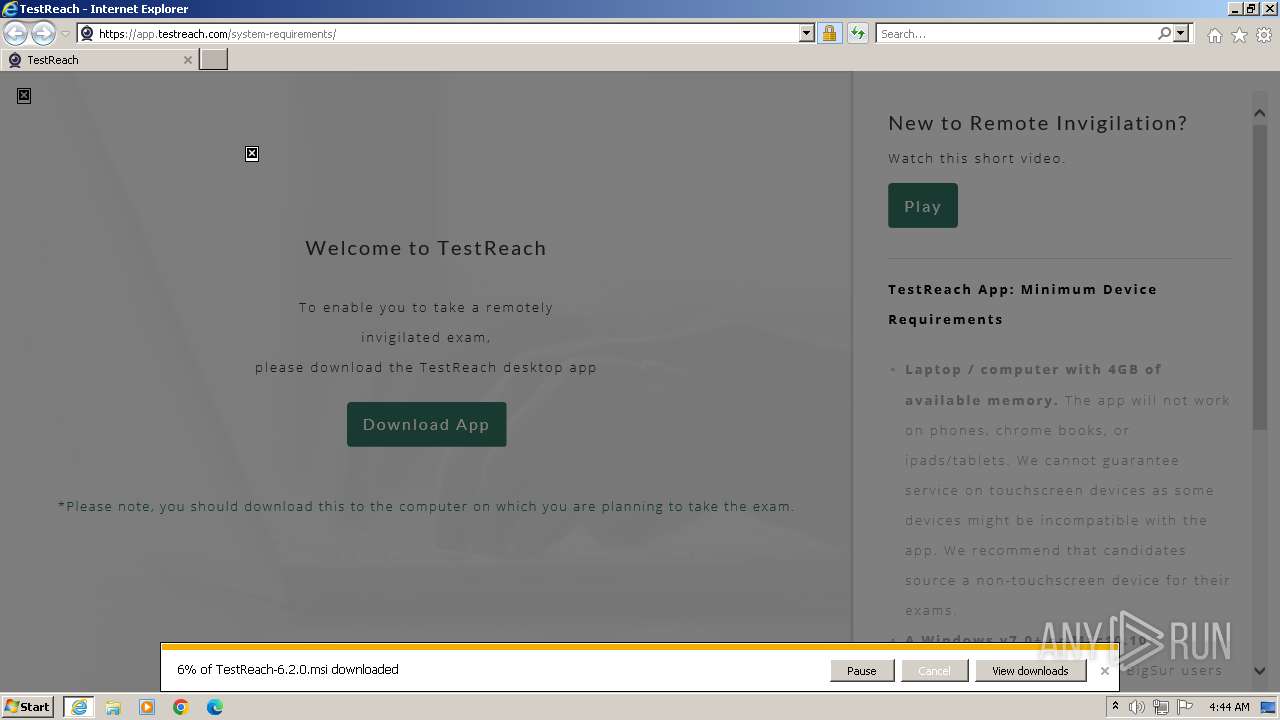Show hidden system tray icons arrow
1280x720 pixels.
click(x=1115, y=707)
